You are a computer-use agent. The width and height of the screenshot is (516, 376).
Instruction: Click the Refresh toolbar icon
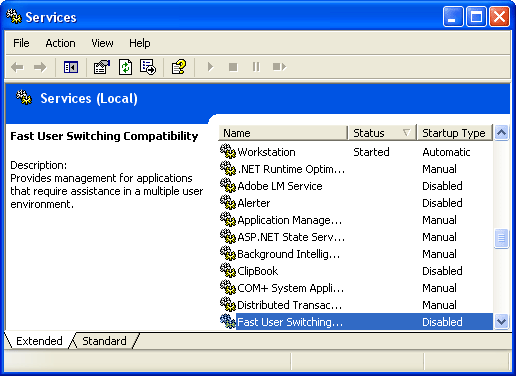click(125, 67)
